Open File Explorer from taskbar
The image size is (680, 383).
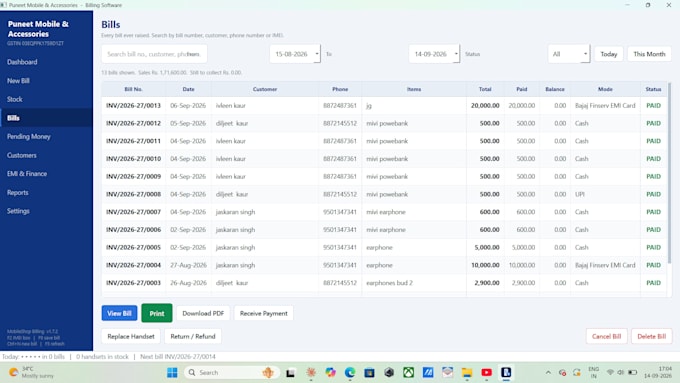[467, 373]
